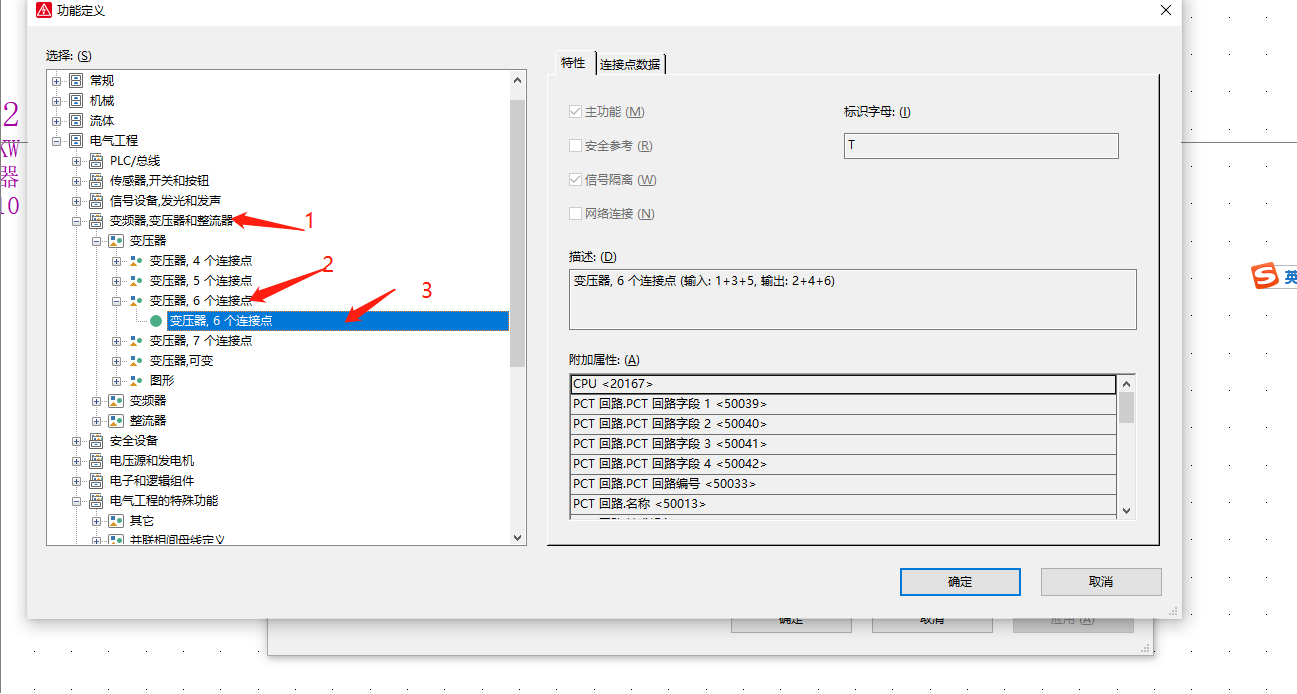The width and height of the screenshot is (1297, 694).
Task: Check the 网络连接 checkbox
Action: click(575, 214)
